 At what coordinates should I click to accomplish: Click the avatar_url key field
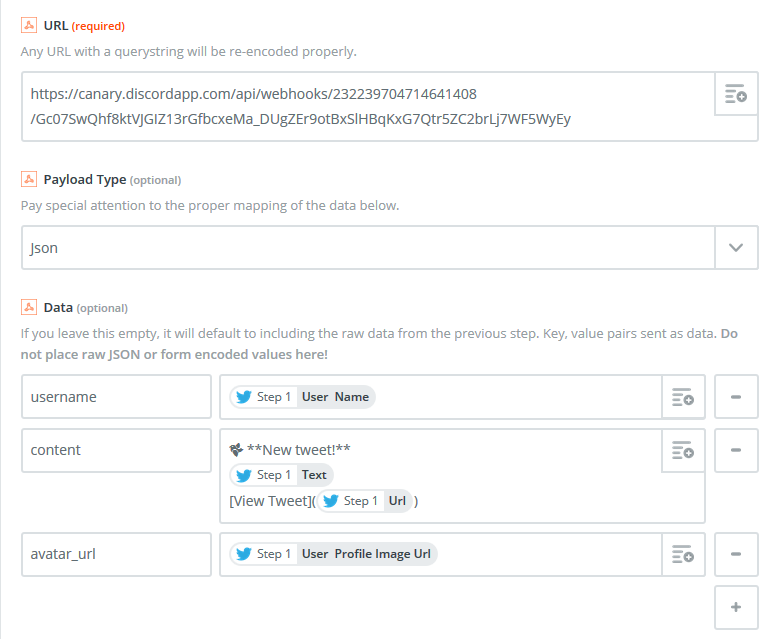[x=116, y=554]
